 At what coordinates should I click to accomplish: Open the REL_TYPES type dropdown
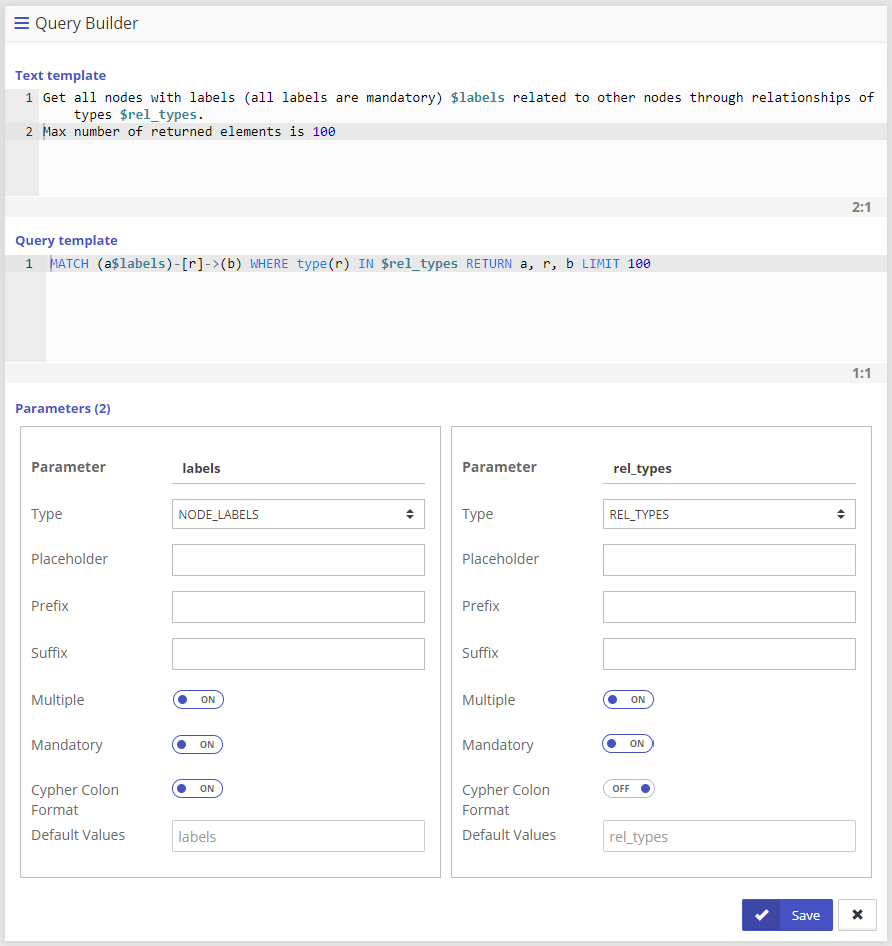(x=729, y=514)
